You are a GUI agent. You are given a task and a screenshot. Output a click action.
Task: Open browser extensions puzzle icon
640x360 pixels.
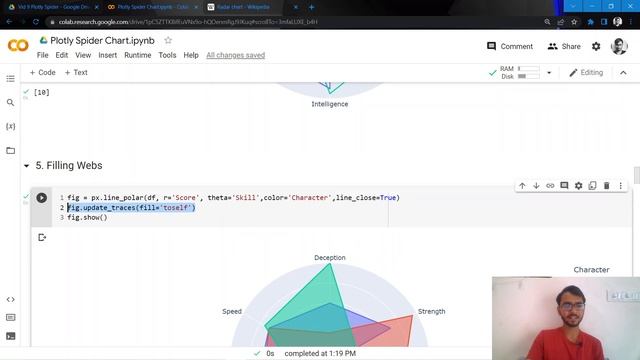click(x=590, y=22)
